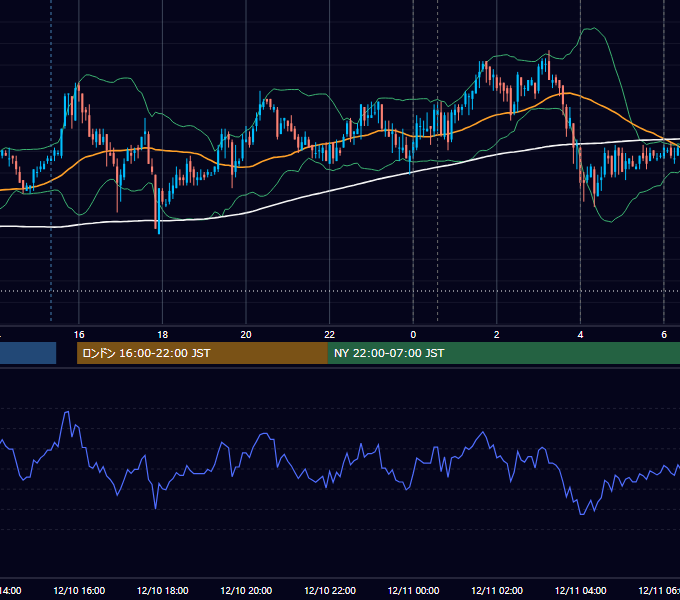Click the oscillator's highest peak near 16:00
680x600 pixels.
pos(67,412)
